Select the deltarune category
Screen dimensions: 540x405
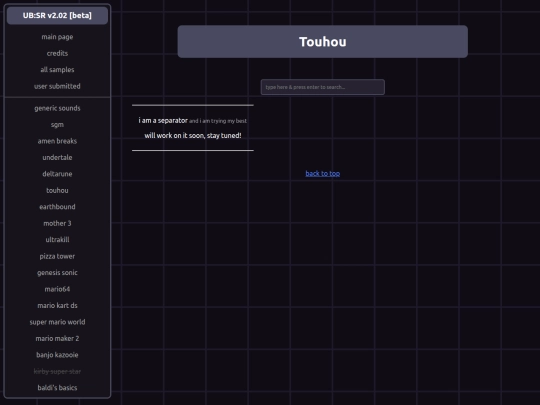tap(57, 174)
